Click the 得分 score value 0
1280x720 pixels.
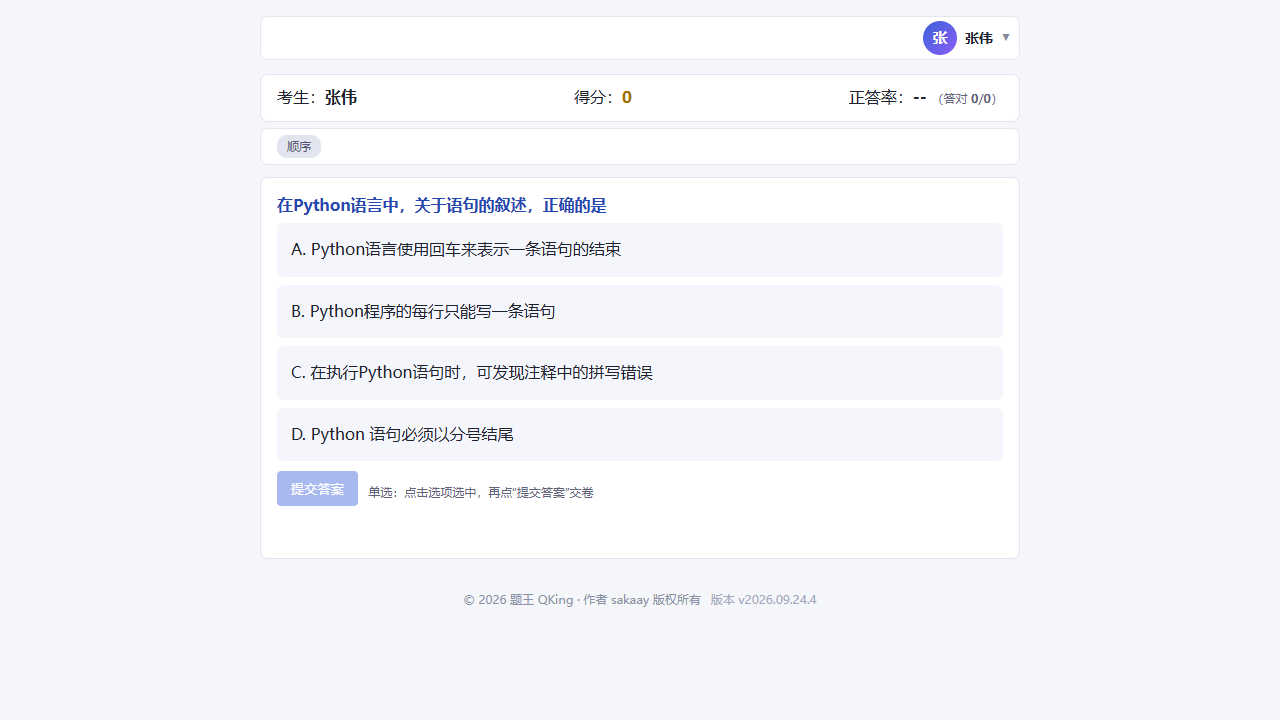627,97
